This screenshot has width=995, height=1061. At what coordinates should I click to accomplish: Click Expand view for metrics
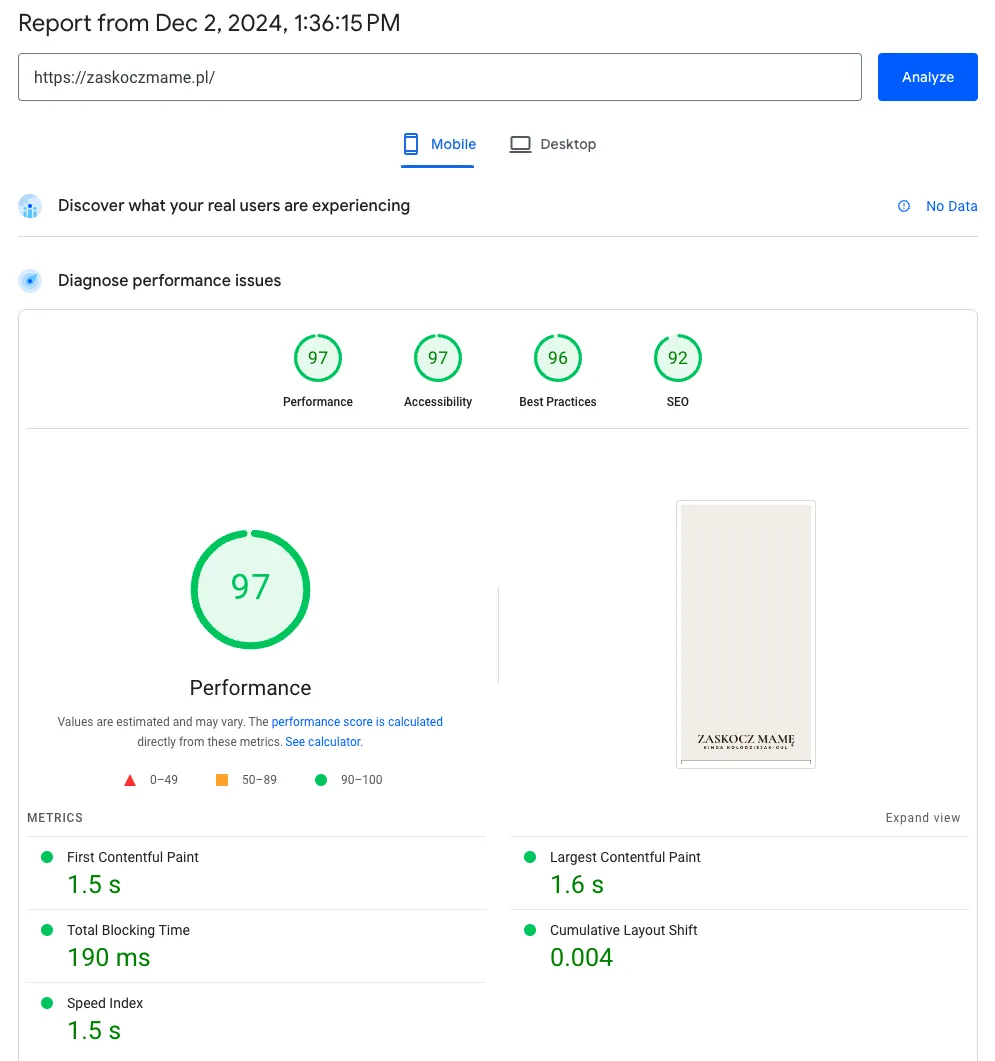click(x=922, y=818)
